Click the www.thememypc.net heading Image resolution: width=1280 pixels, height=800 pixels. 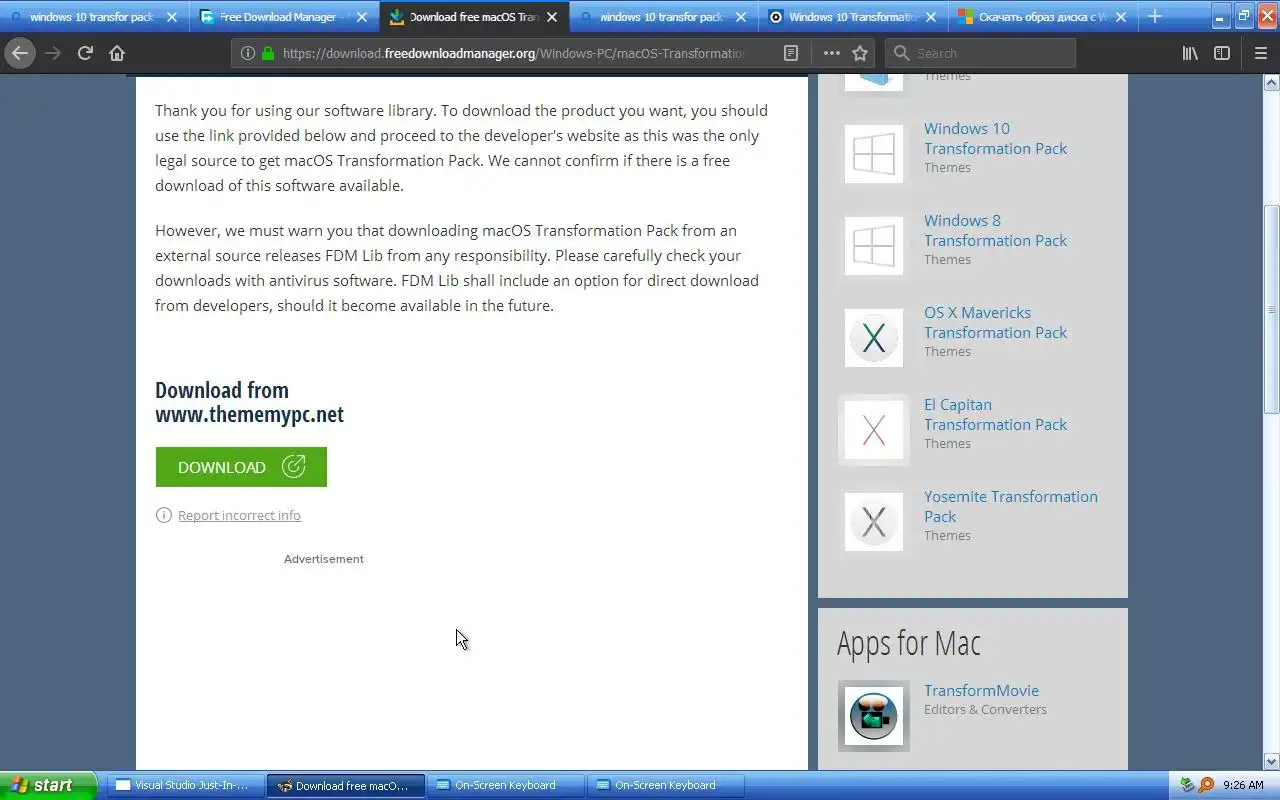click(249, 414)
